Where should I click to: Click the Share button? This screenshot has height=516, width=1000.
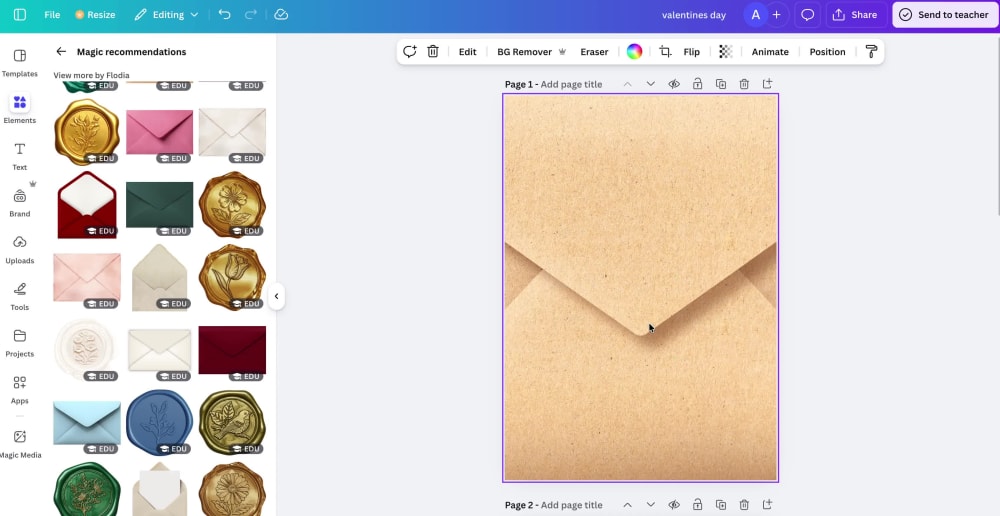pyautogui.click(x=855, y=15)
